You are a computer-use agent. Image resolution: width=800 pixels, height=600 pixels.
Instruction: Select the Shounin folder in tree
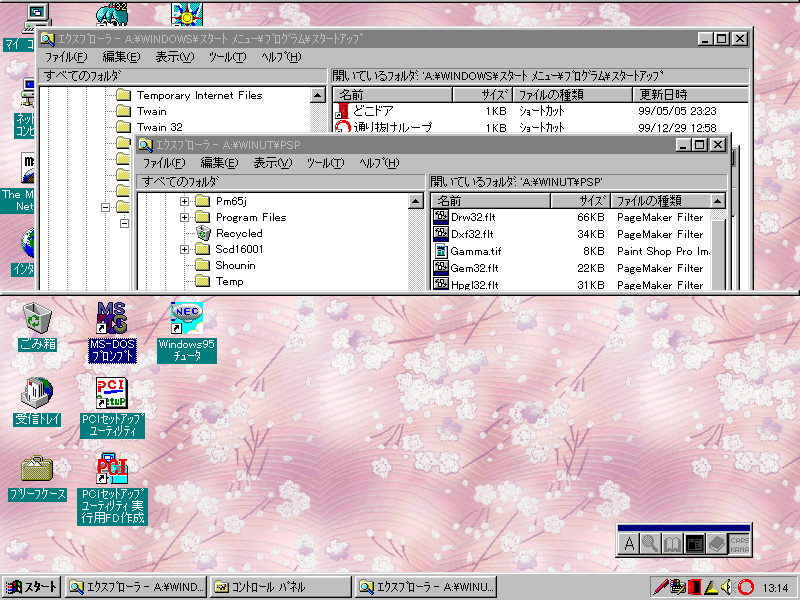(235, 265)
